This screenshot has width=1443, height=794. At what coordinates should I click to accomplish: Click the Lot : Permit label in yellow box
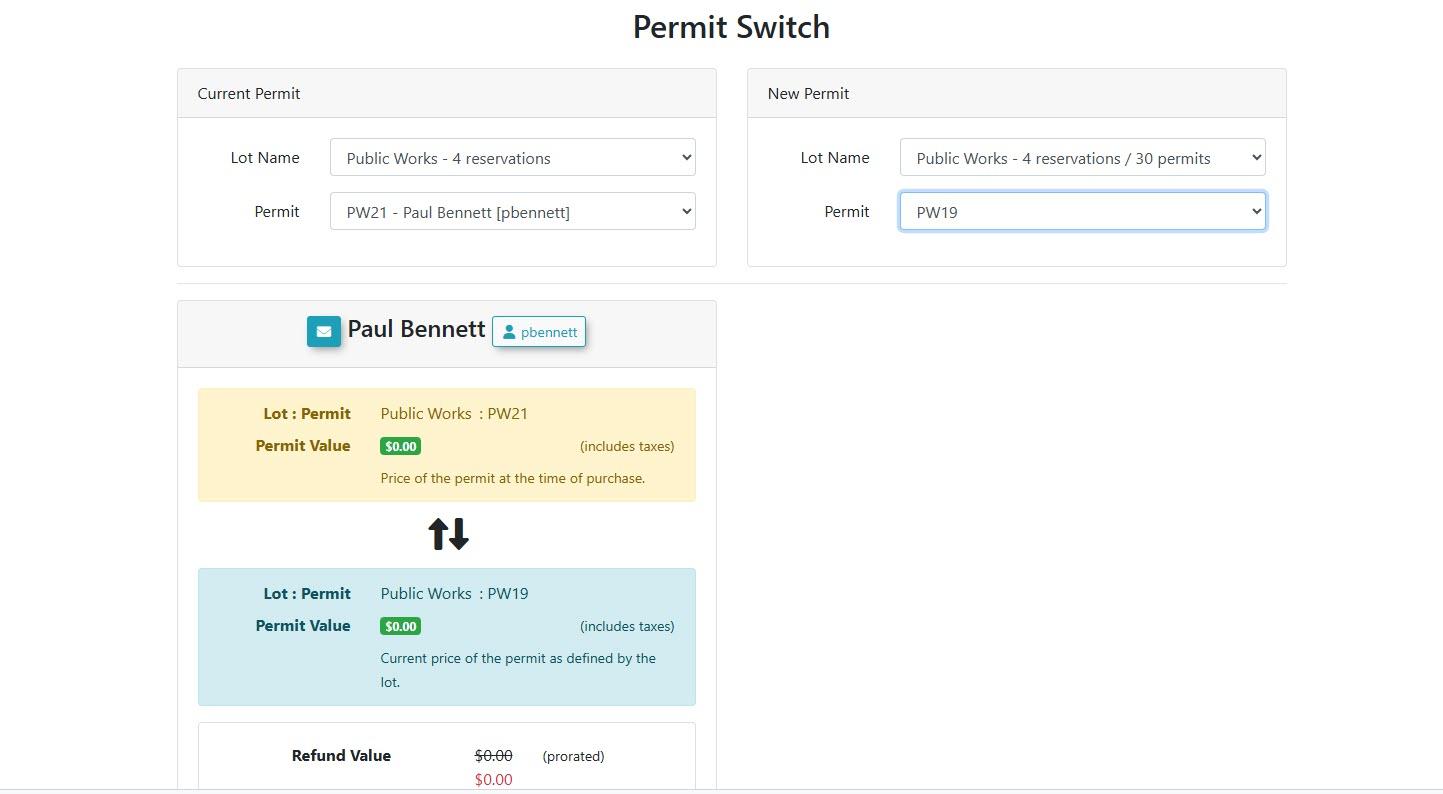click(x=307, y=414)
